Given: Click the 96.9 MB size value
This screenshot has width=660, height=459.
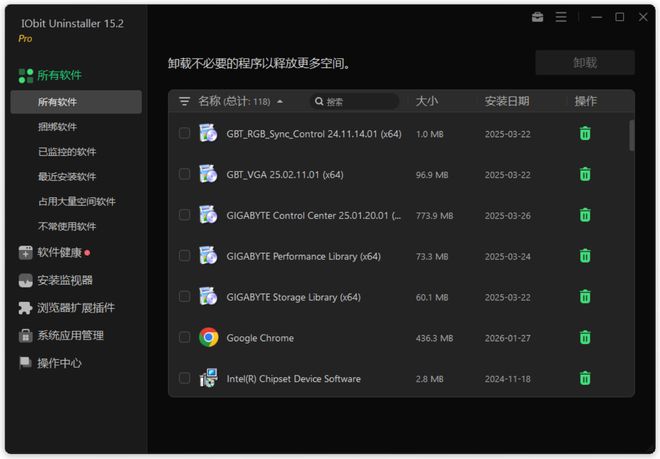Looking at the screenshot, I should [432, 175].
